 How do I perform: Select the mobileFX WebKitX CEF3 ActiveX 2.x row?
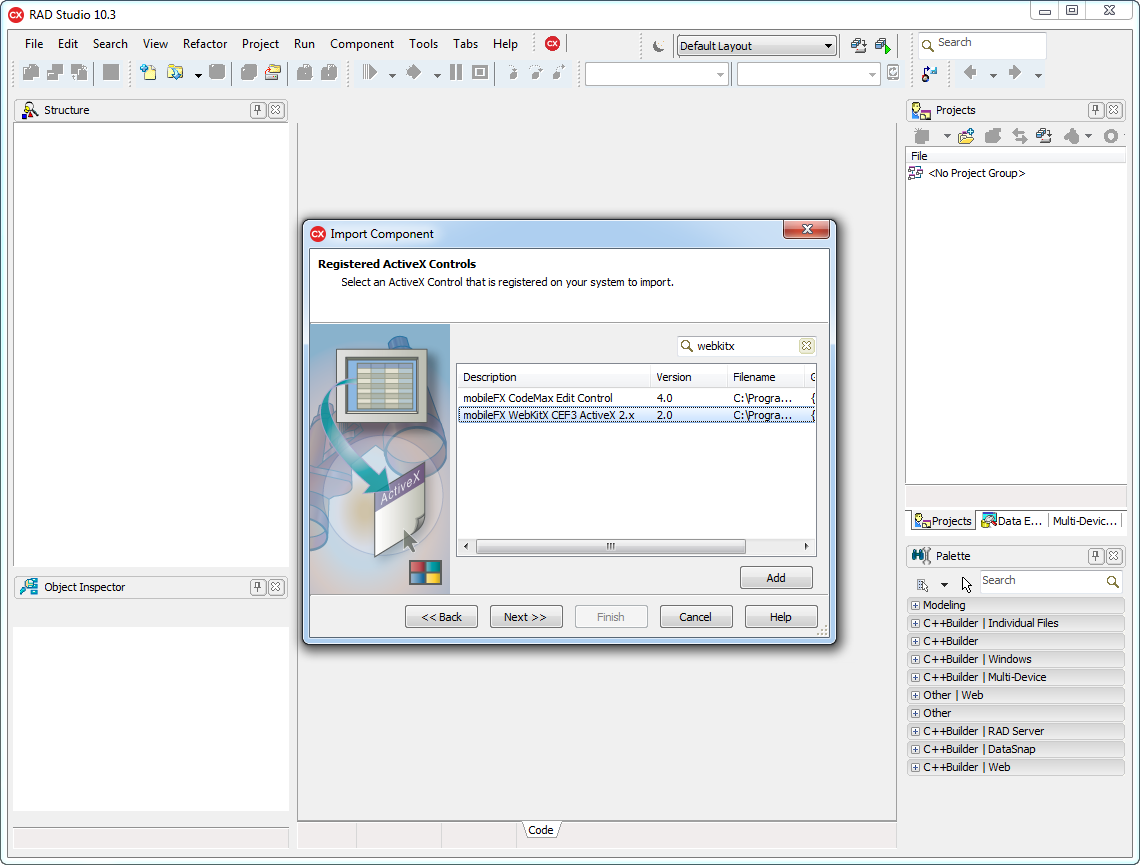tap(637, 415)
